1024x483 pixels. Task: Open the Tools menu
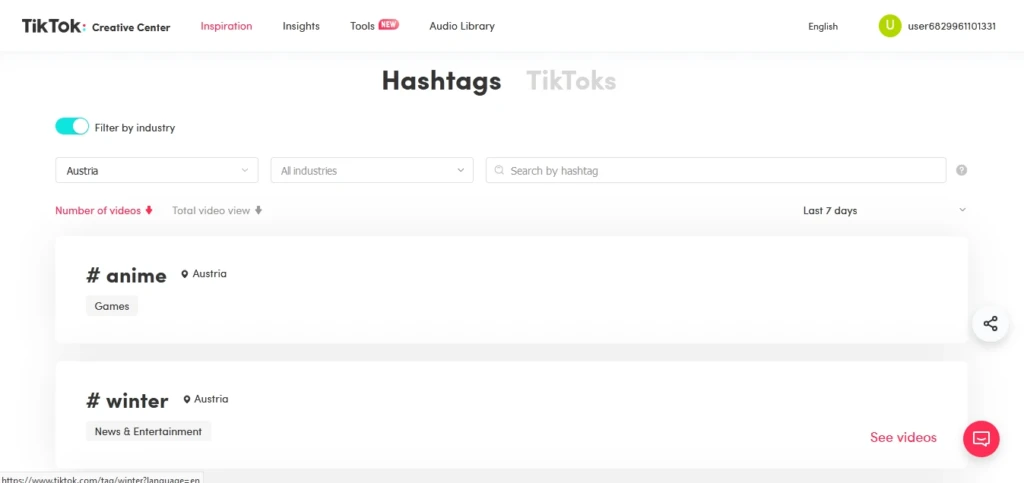pyautogui.click(x=362, y=26)
